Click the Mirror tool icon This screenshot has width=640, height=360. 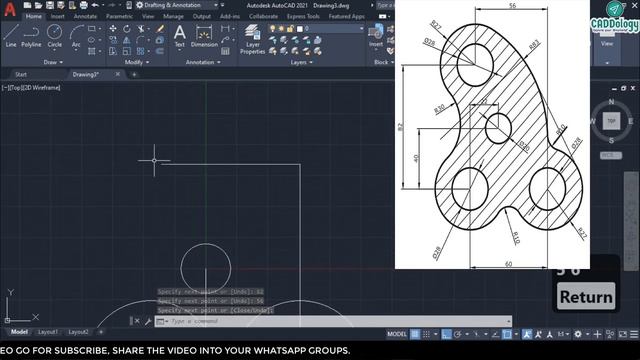click(x=127, y=40)
